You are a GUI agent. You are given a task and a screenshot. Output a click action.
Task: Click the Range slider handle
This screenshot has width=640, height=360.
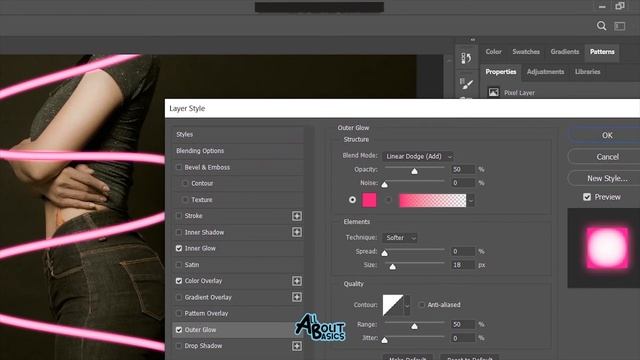point(414,327)
